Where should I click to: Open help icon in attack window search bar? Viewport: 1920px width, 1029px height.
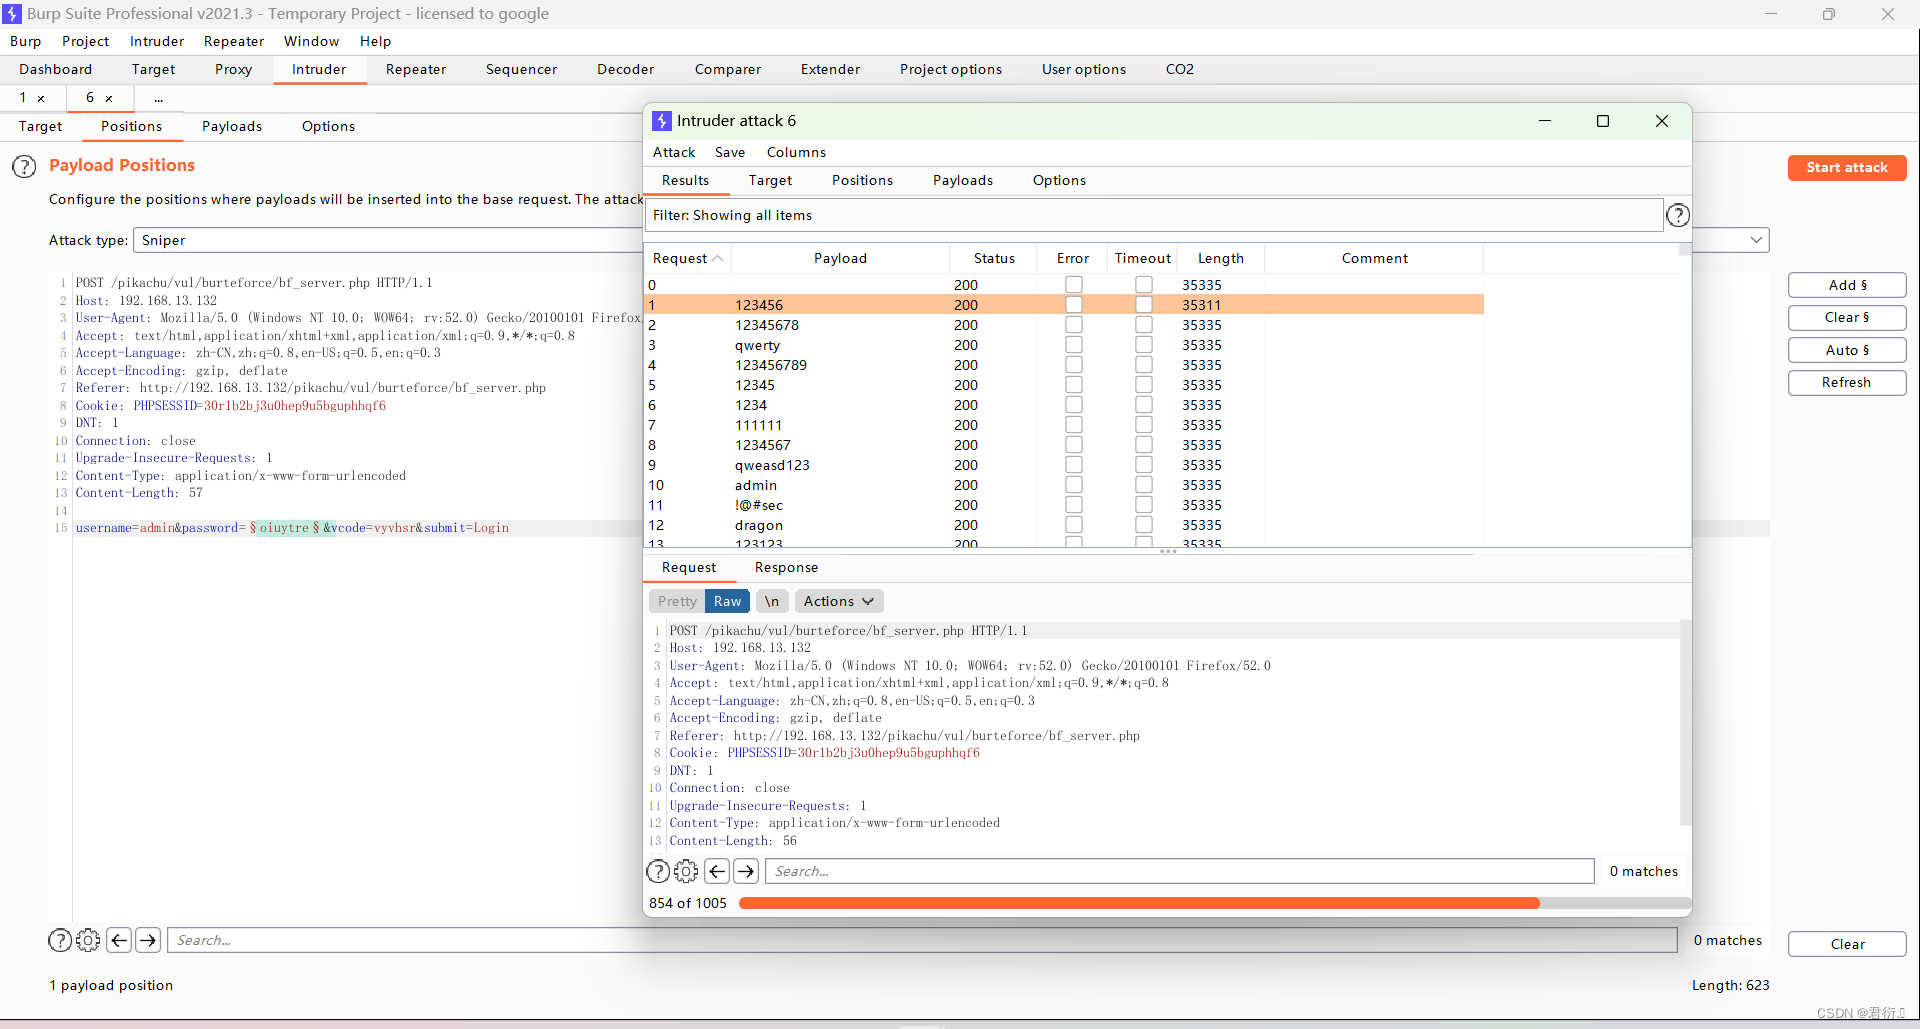pyautogui.click(x=658, y=871)
